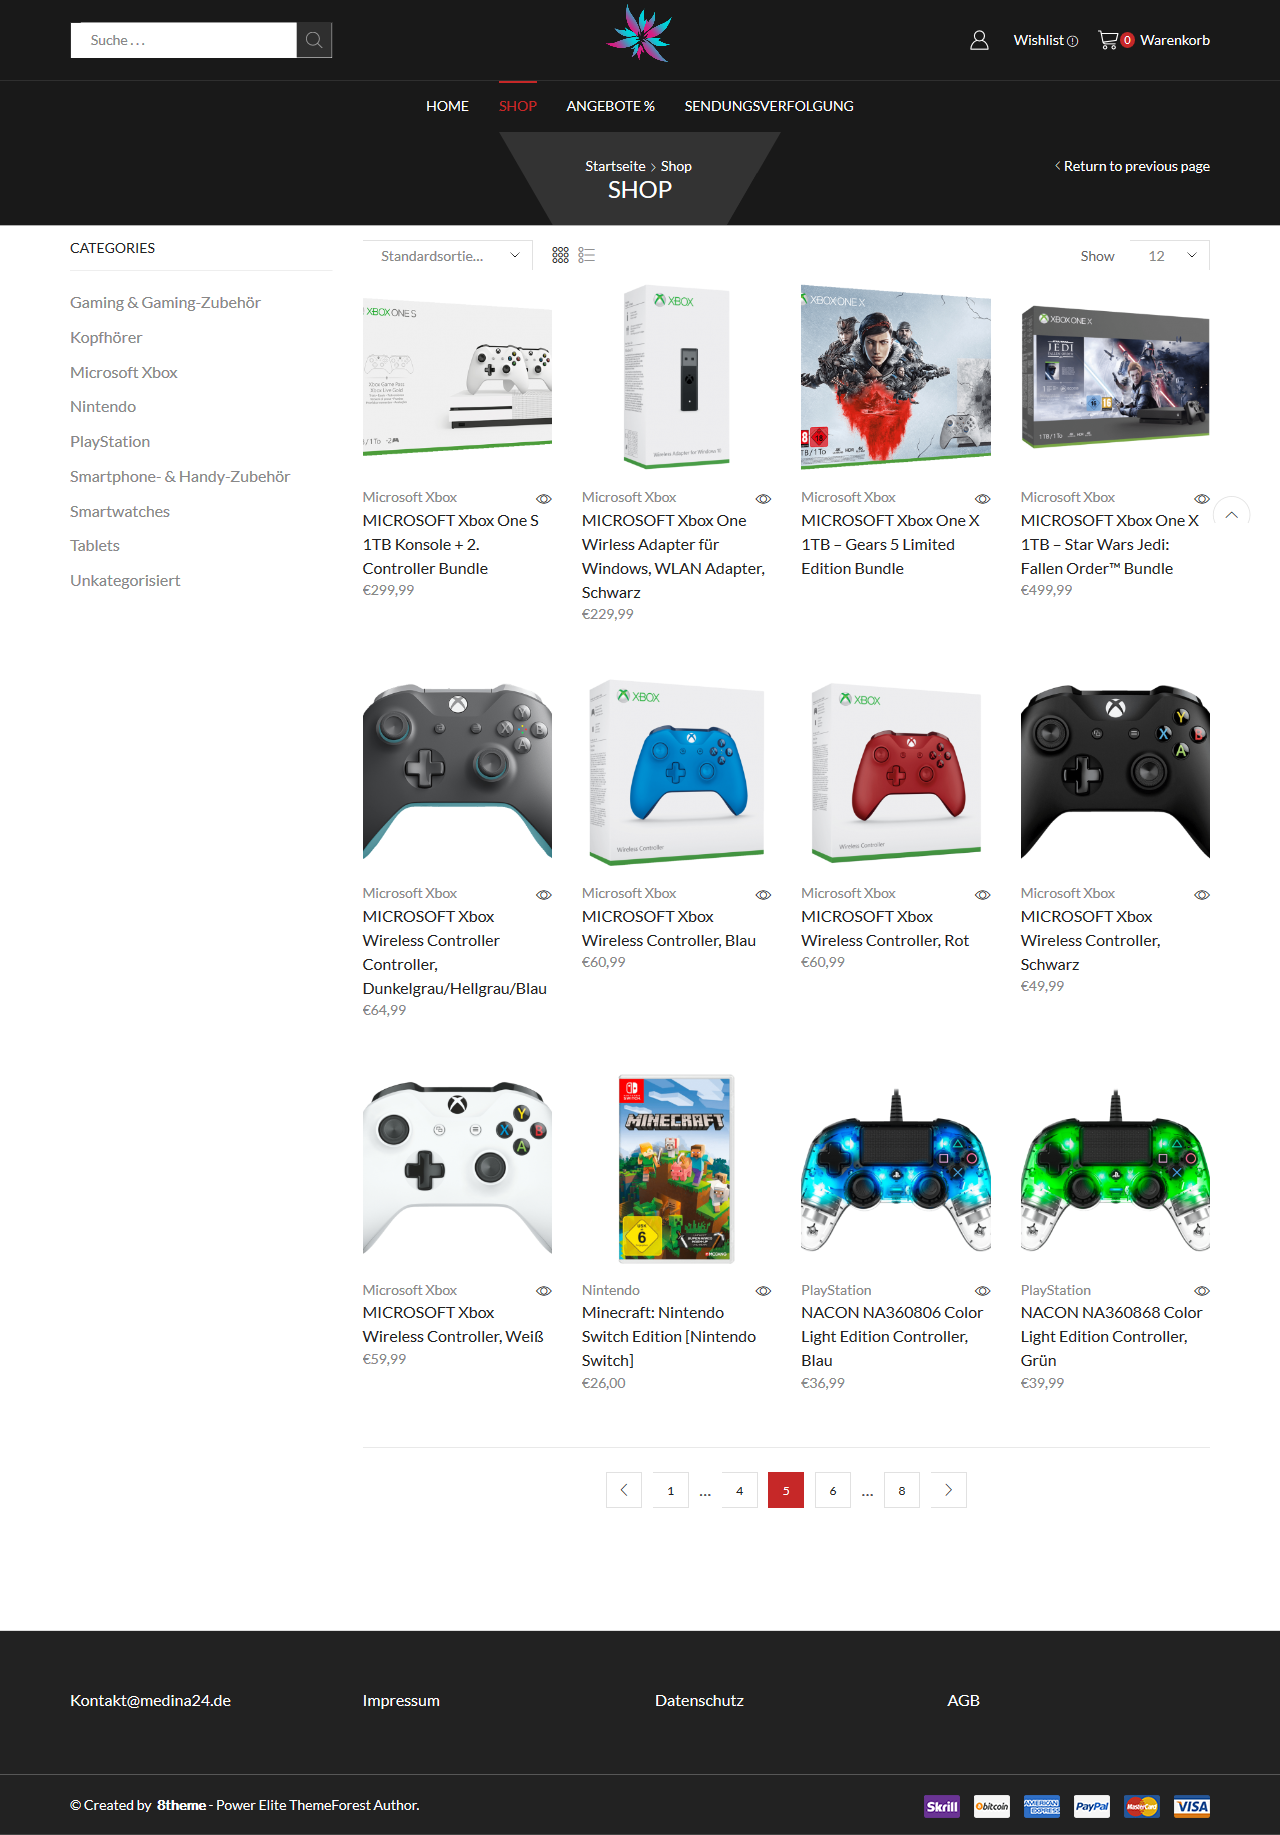Click the PayPal payment icon
Image resolution: width=1280 pixels, height=1835 pixels.
(x=1092, y=1806)
